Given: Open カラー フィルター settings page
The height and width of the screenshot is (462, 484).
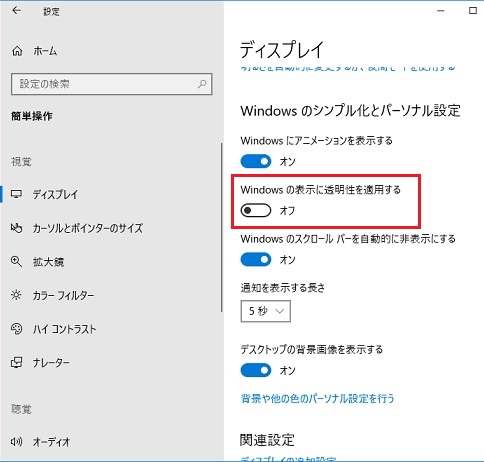Looking at the screenshot, I should tap(63, 295).
